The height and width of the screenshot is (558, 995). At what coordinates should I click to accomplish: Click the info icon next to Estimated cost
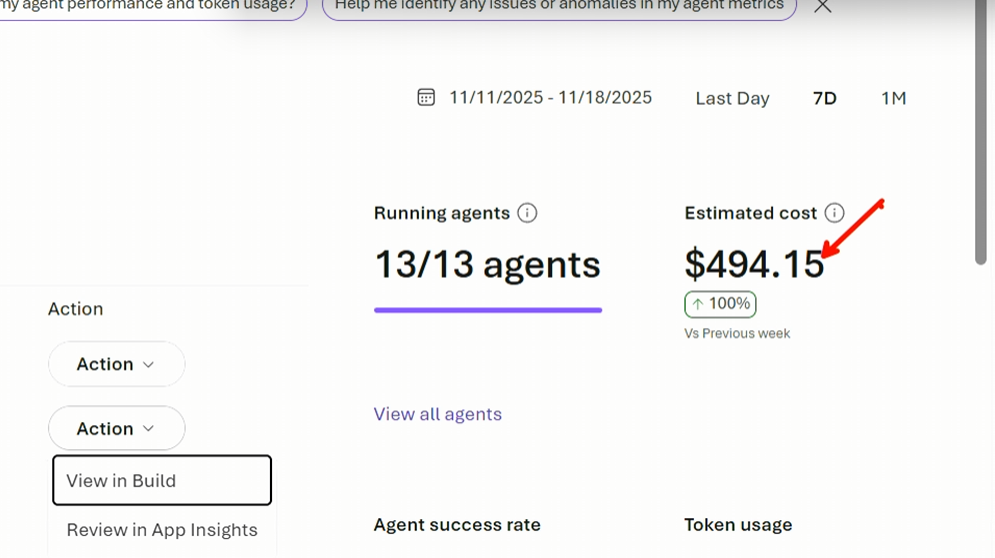(x=834, y=213)
